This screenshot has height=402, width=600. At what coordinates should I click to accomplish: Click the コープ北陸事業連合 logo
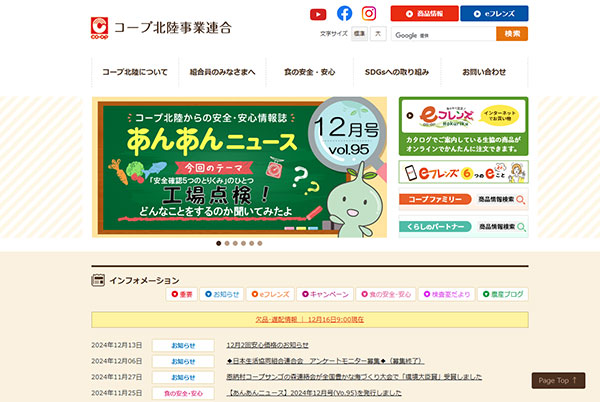tap(161, 28)
